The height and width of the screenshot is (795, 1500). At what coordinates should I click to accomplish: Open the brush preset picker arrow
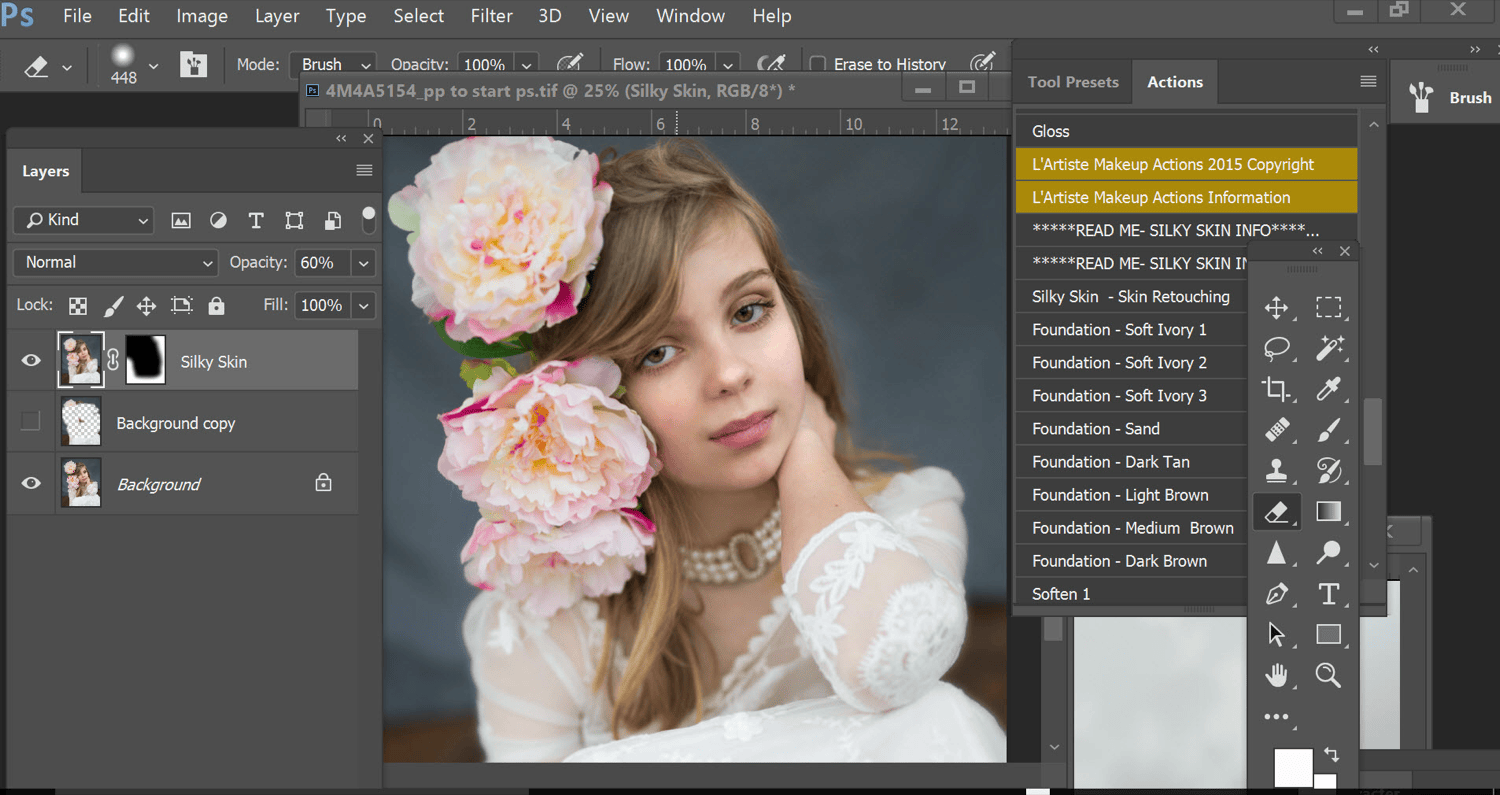pos(153,66)
